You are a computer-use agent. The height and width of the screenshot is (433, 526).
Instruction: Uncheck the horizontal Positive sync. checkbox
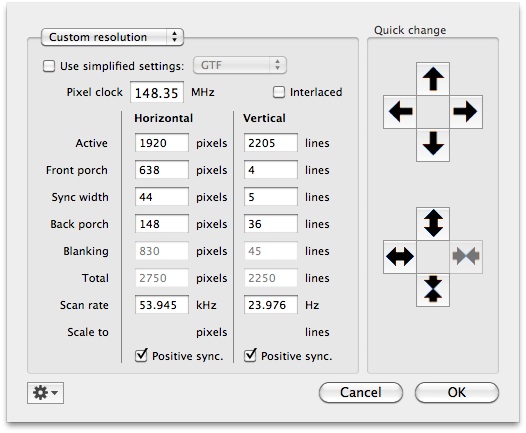tap(141, 355)
